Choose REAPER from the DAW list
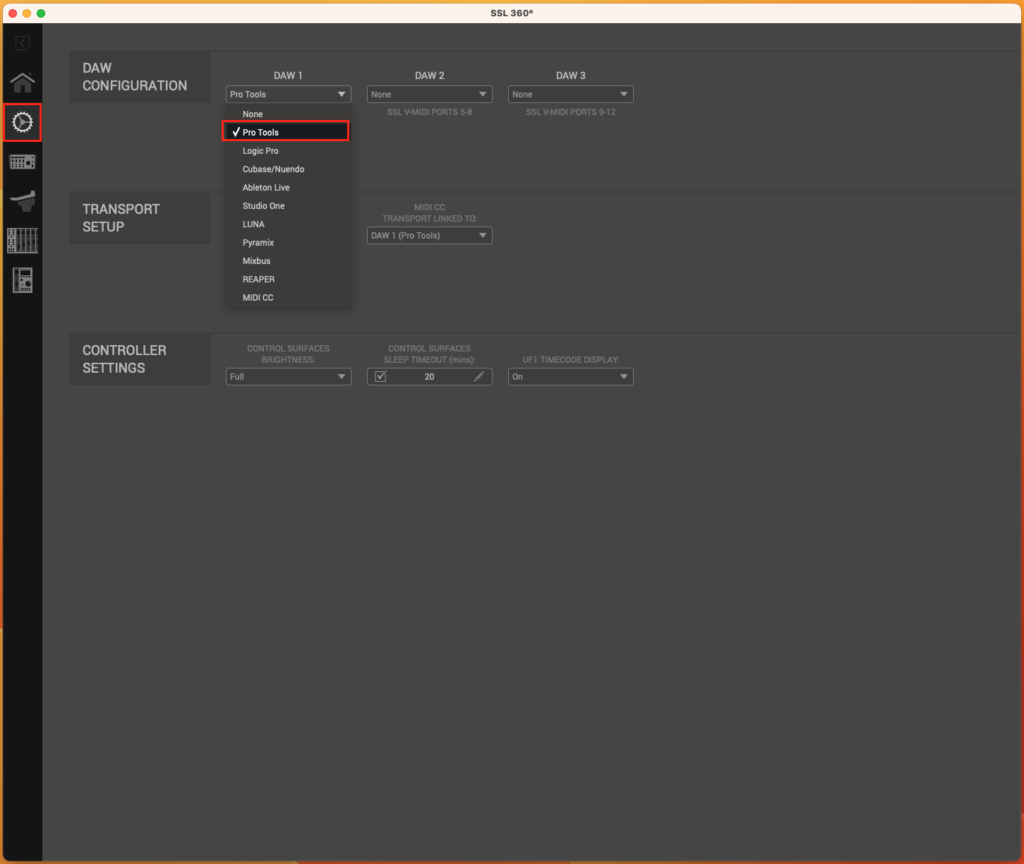The image size is (1024, 864). 288,279
